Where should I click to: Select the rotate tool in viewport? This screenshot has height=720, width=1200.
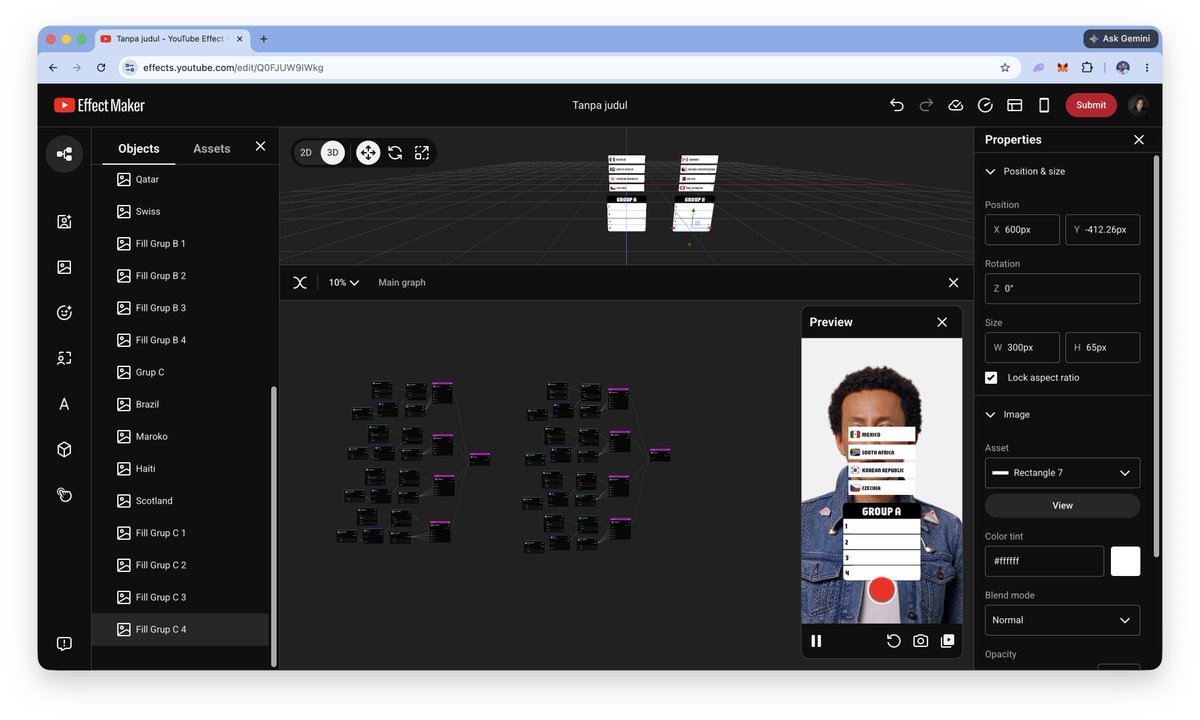[x=395, y=153]
